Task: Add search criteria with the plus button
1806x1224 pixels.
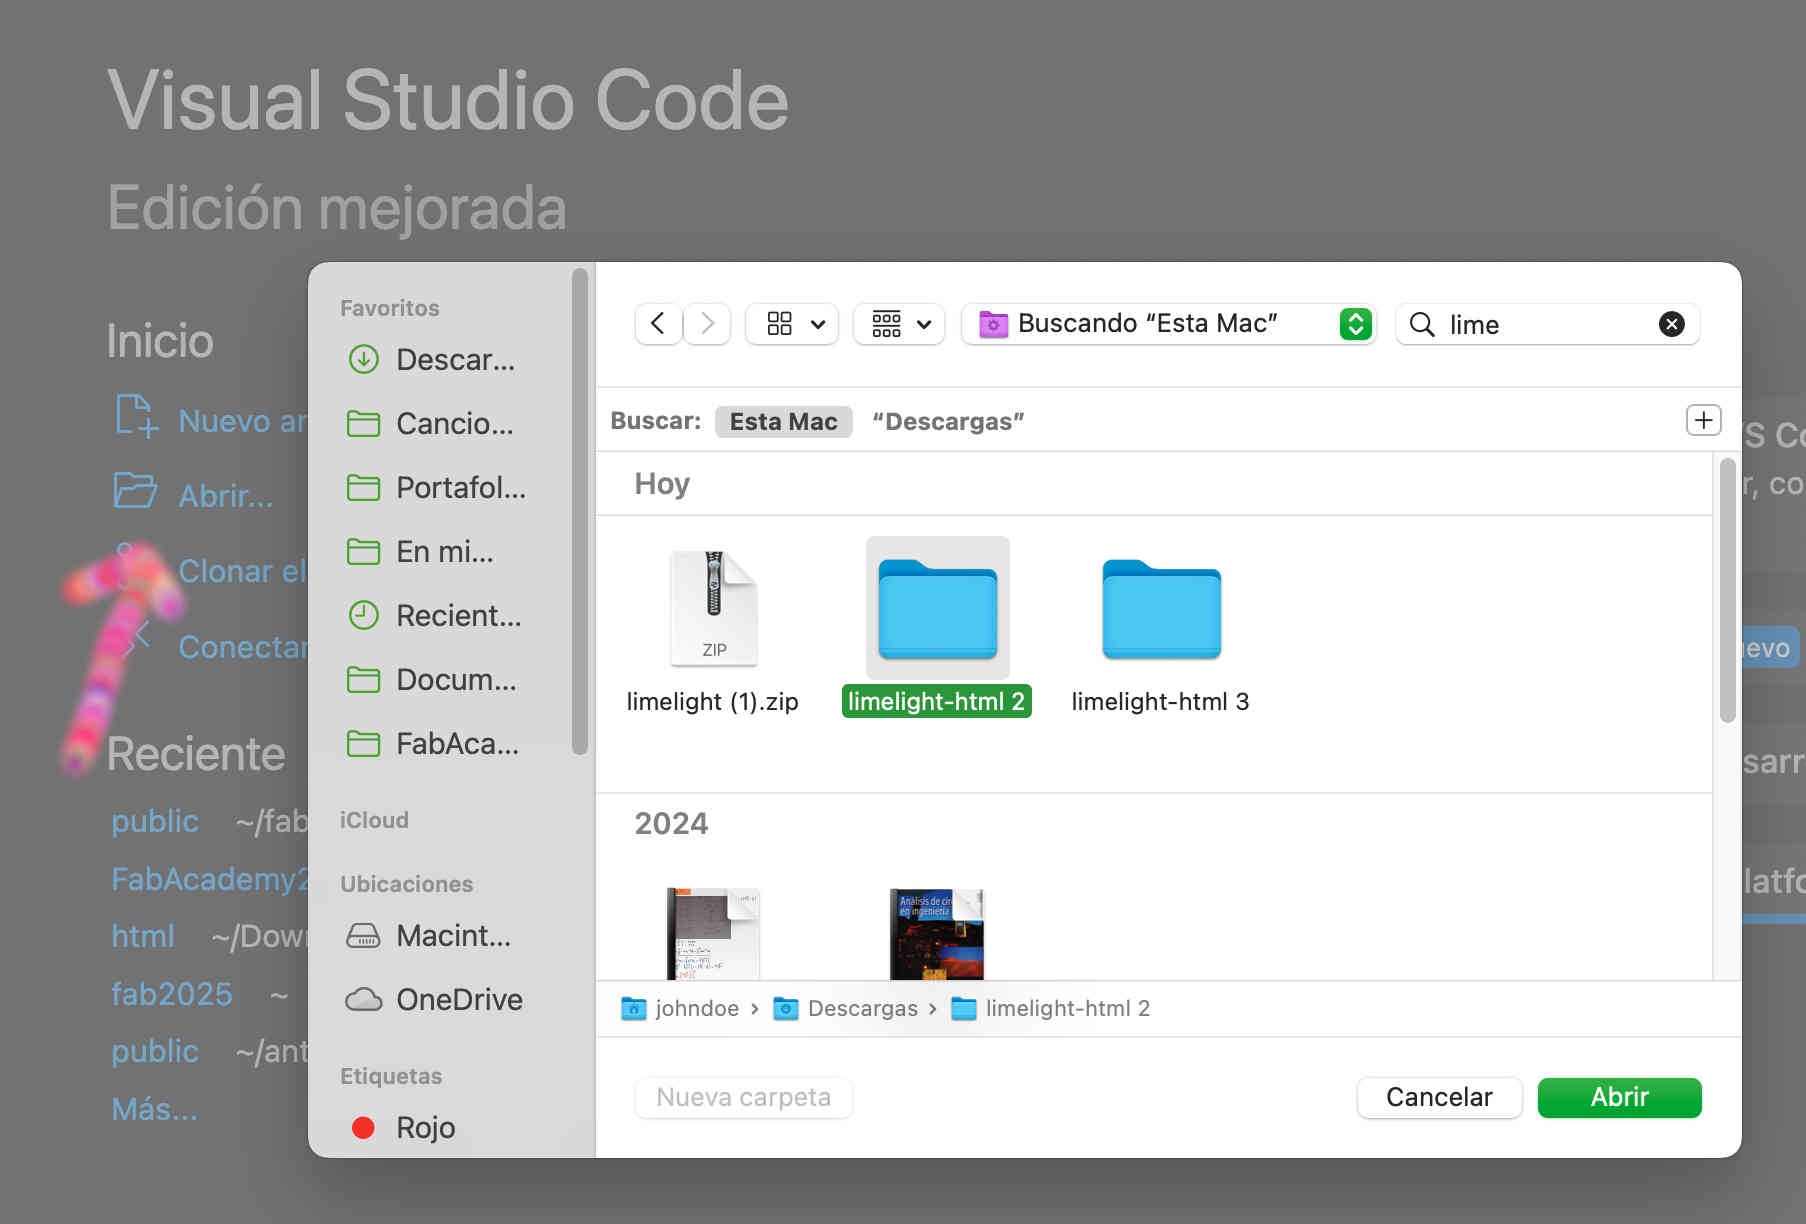Action: coord(1703,420)
